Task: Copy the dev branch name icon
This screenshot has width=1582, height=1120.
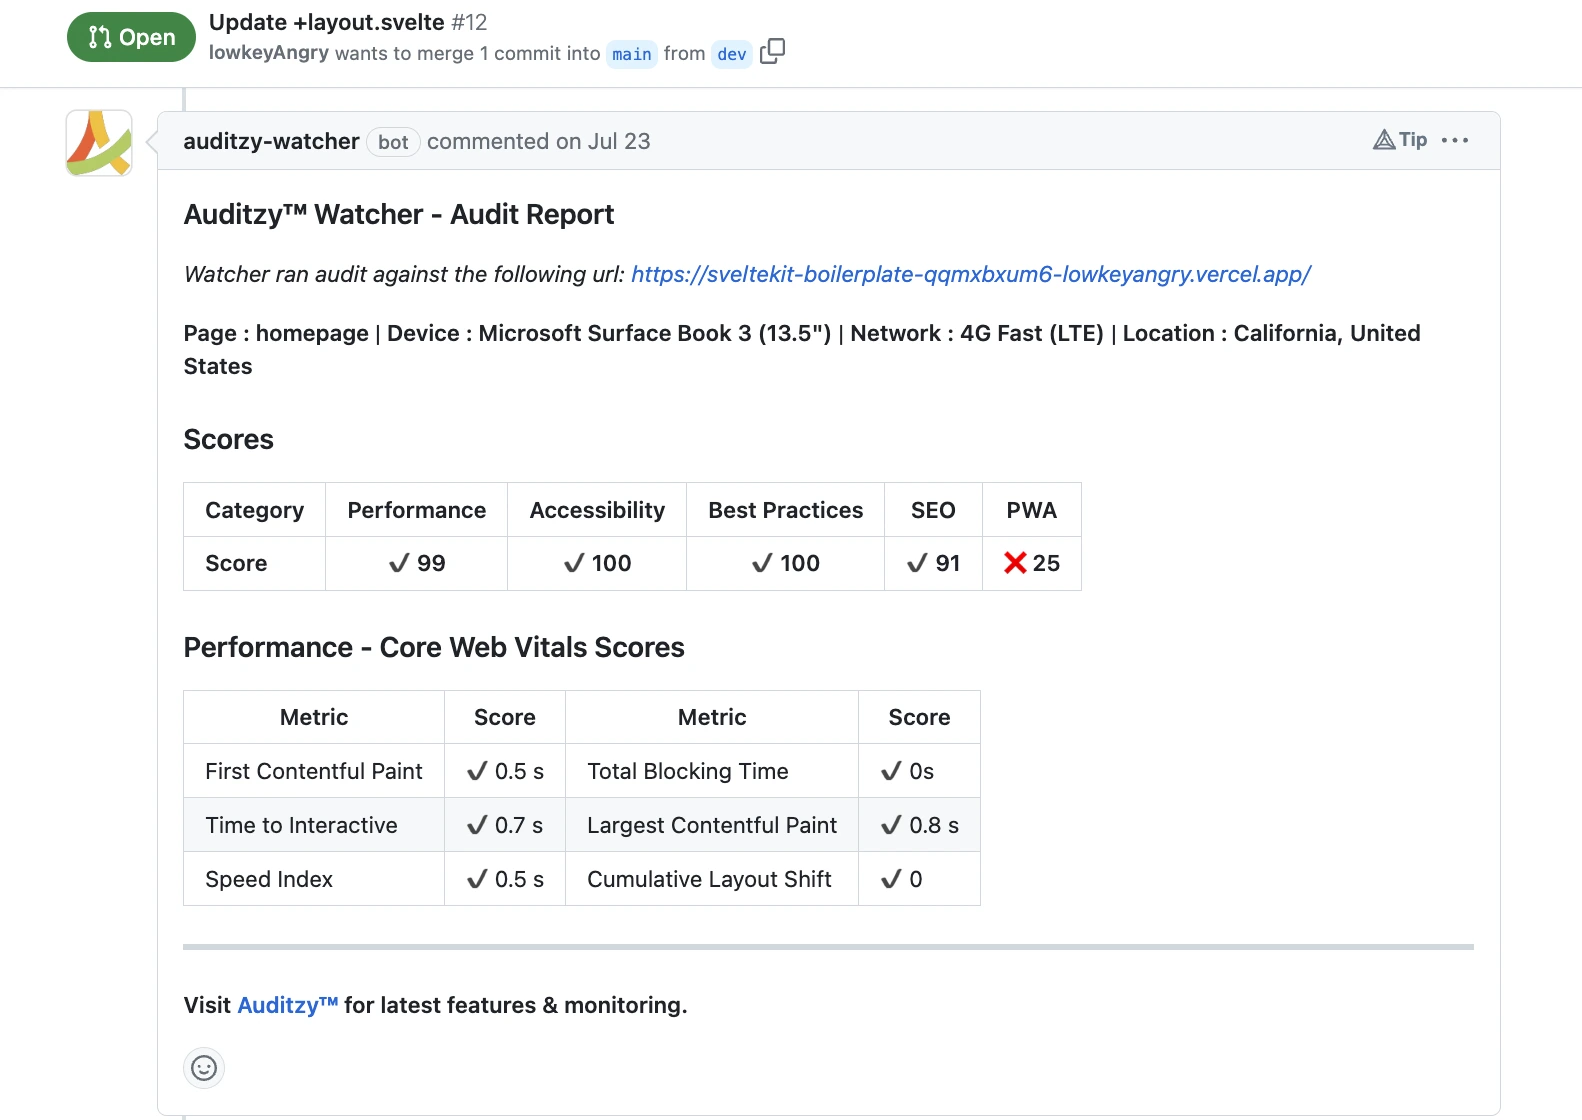Action: (x=772, y=52)
